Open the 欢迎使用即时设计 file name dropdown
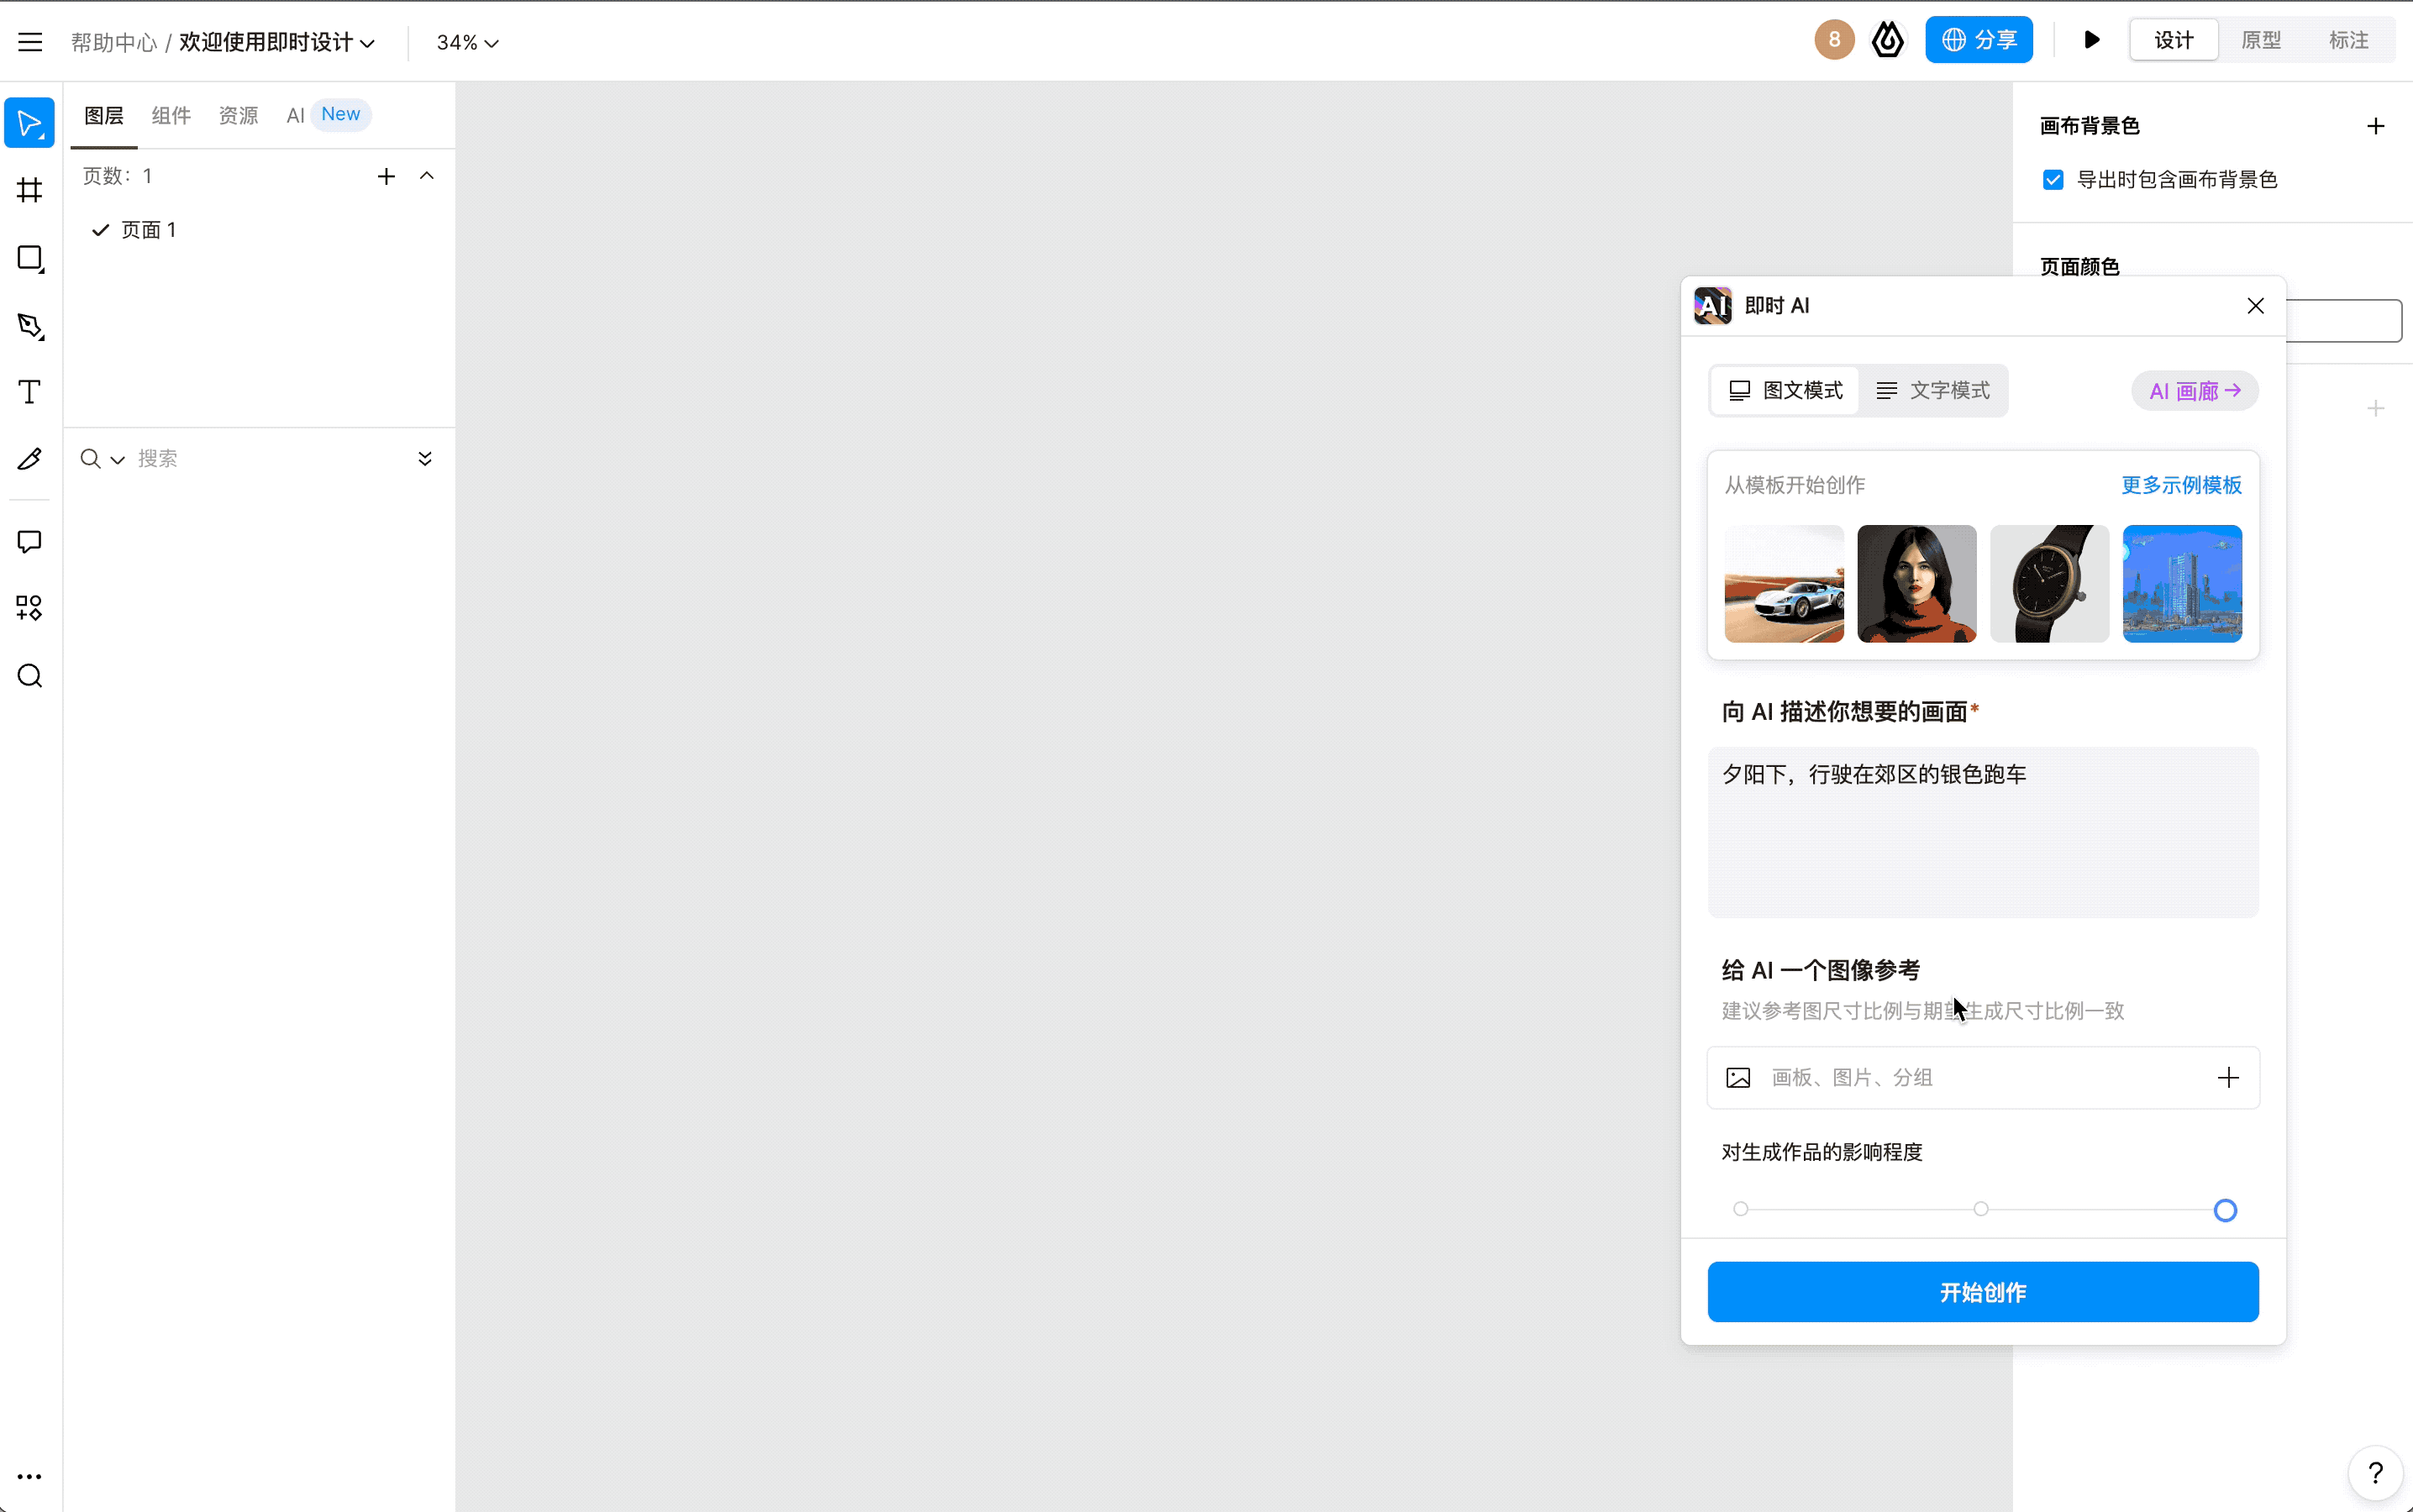2413x1512 pixels. coord(276,42)
